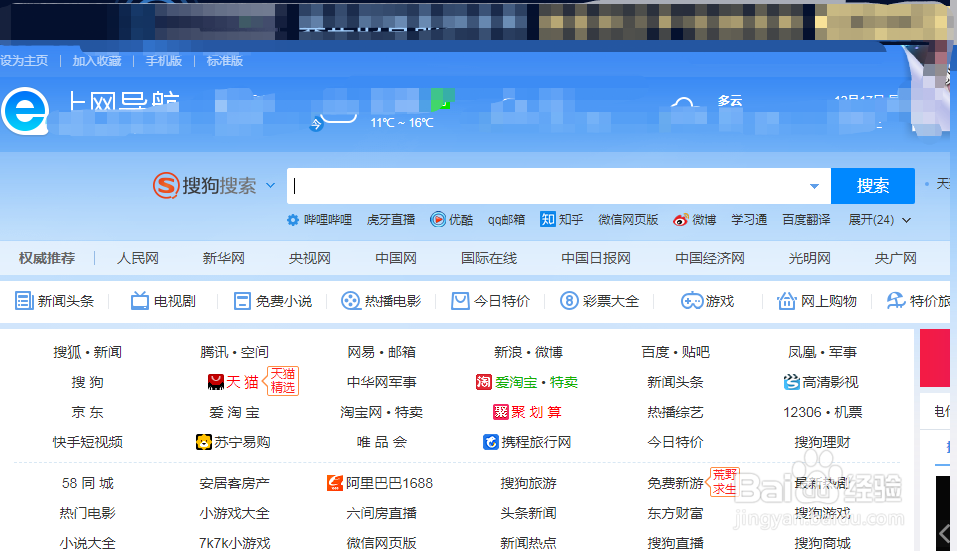Click the gear icon beside 哔哩哔哩
This screenshot has width=957, height=551.
293,220
